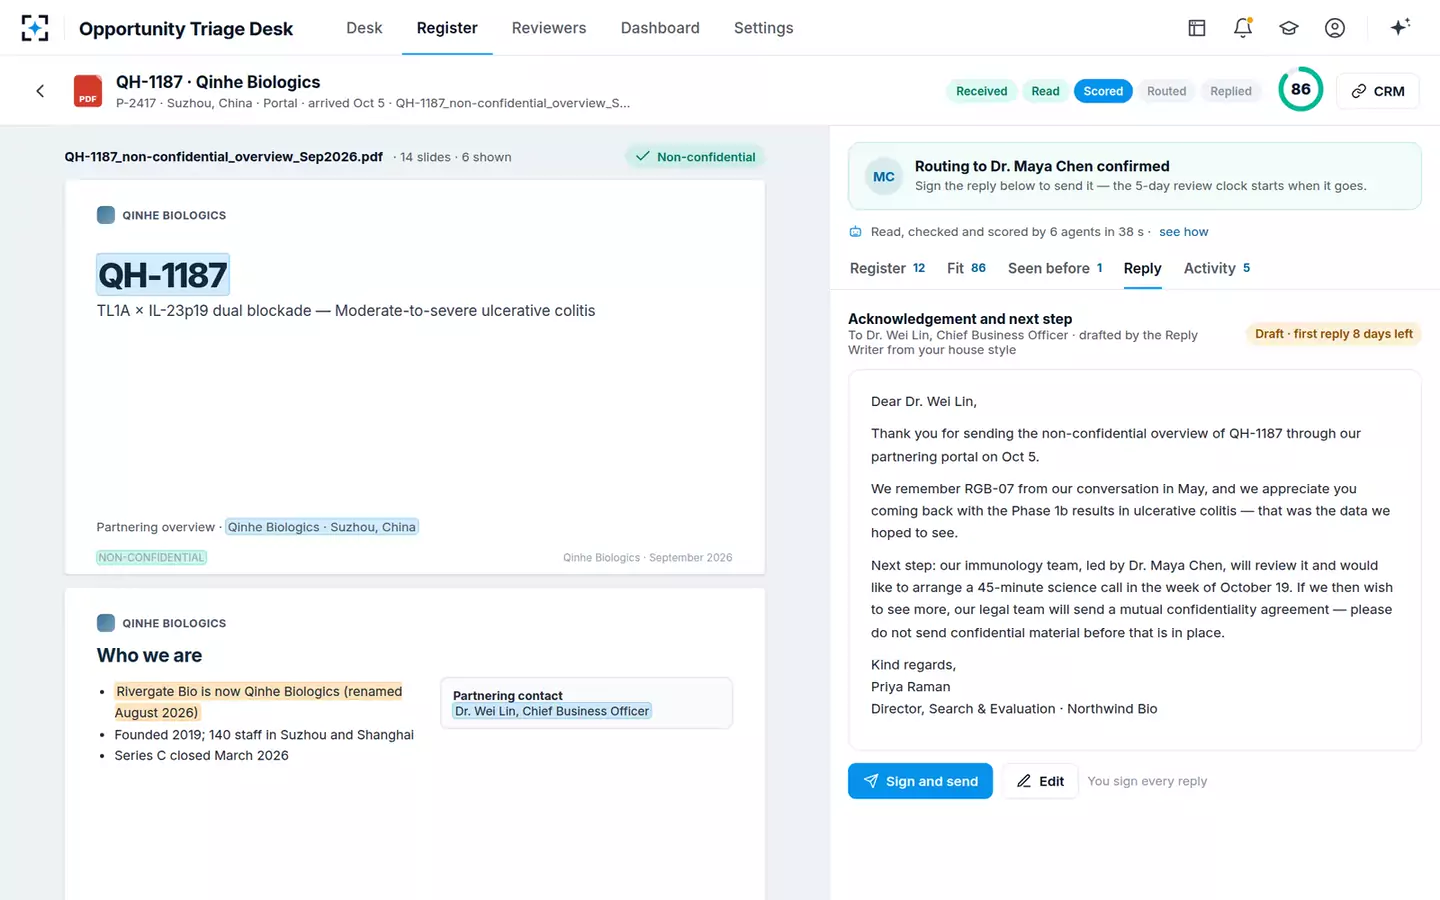Open the Dashboard tab
The image size is (1440, 900).
click(660, 28)
